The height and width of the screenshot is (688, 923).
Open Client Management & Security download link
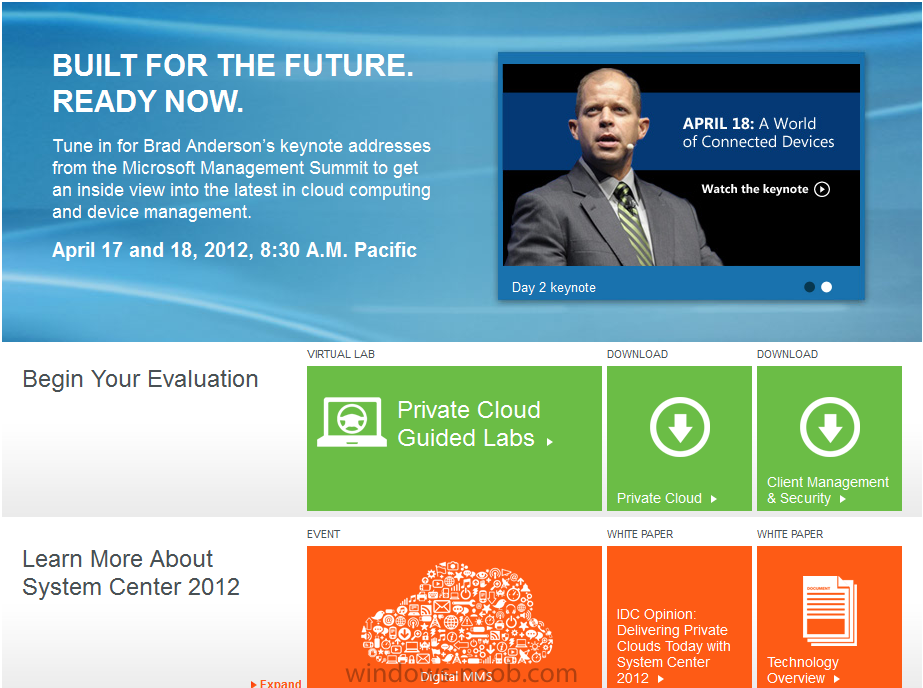click(x=828, y=490)
